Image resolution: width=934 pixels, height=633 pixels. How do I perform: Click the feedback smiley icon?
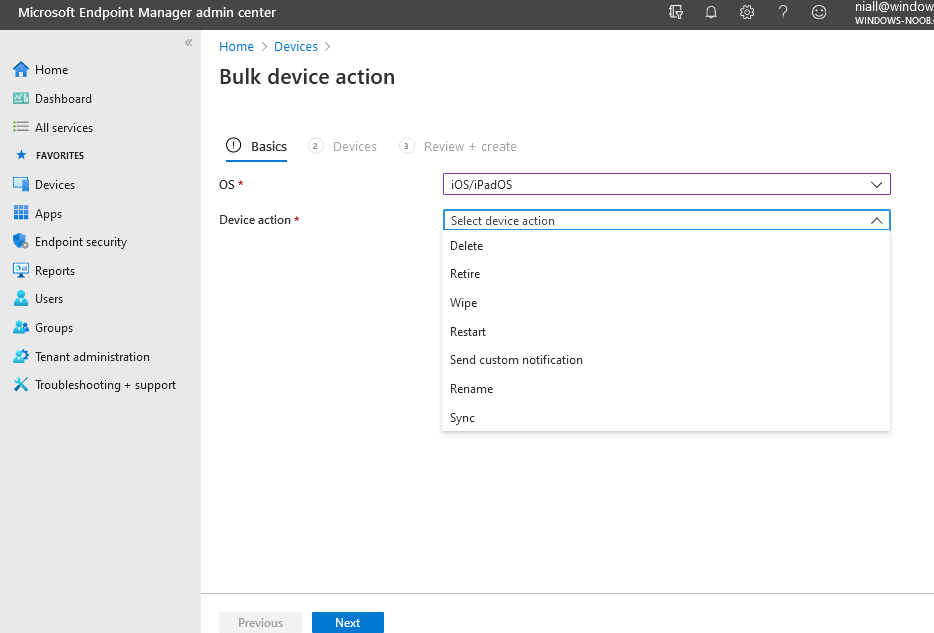coord(819,13)
